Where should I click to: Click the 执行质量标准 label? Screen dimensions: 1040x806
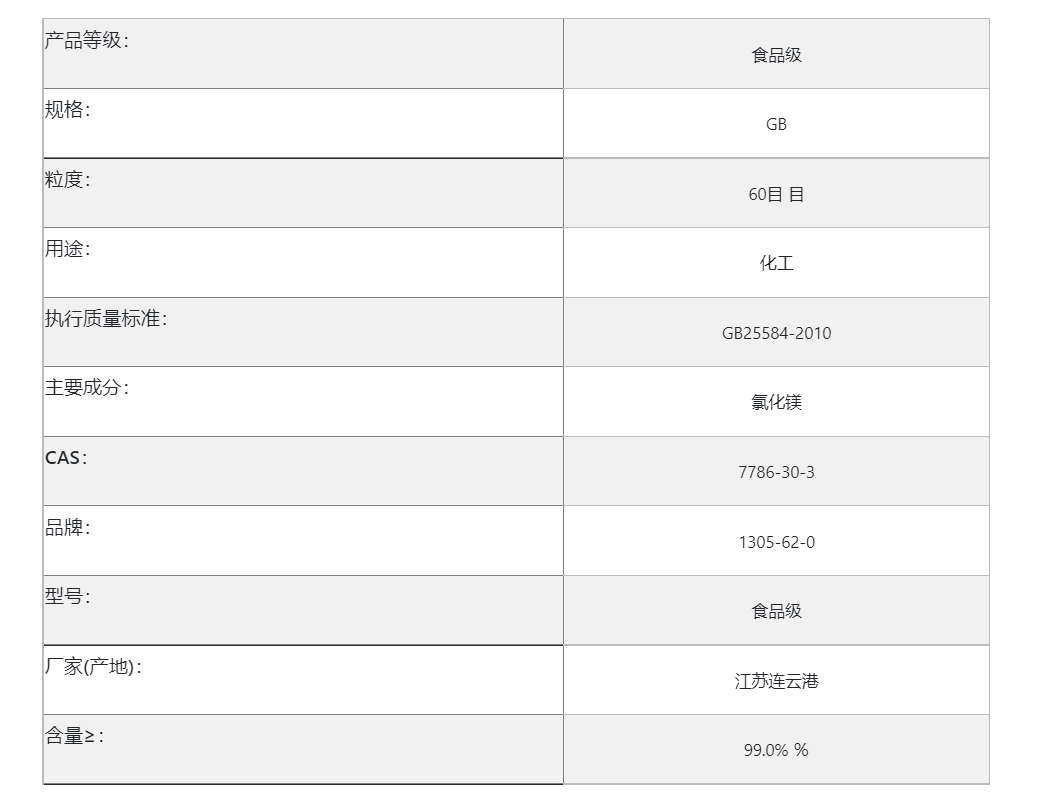106,319
